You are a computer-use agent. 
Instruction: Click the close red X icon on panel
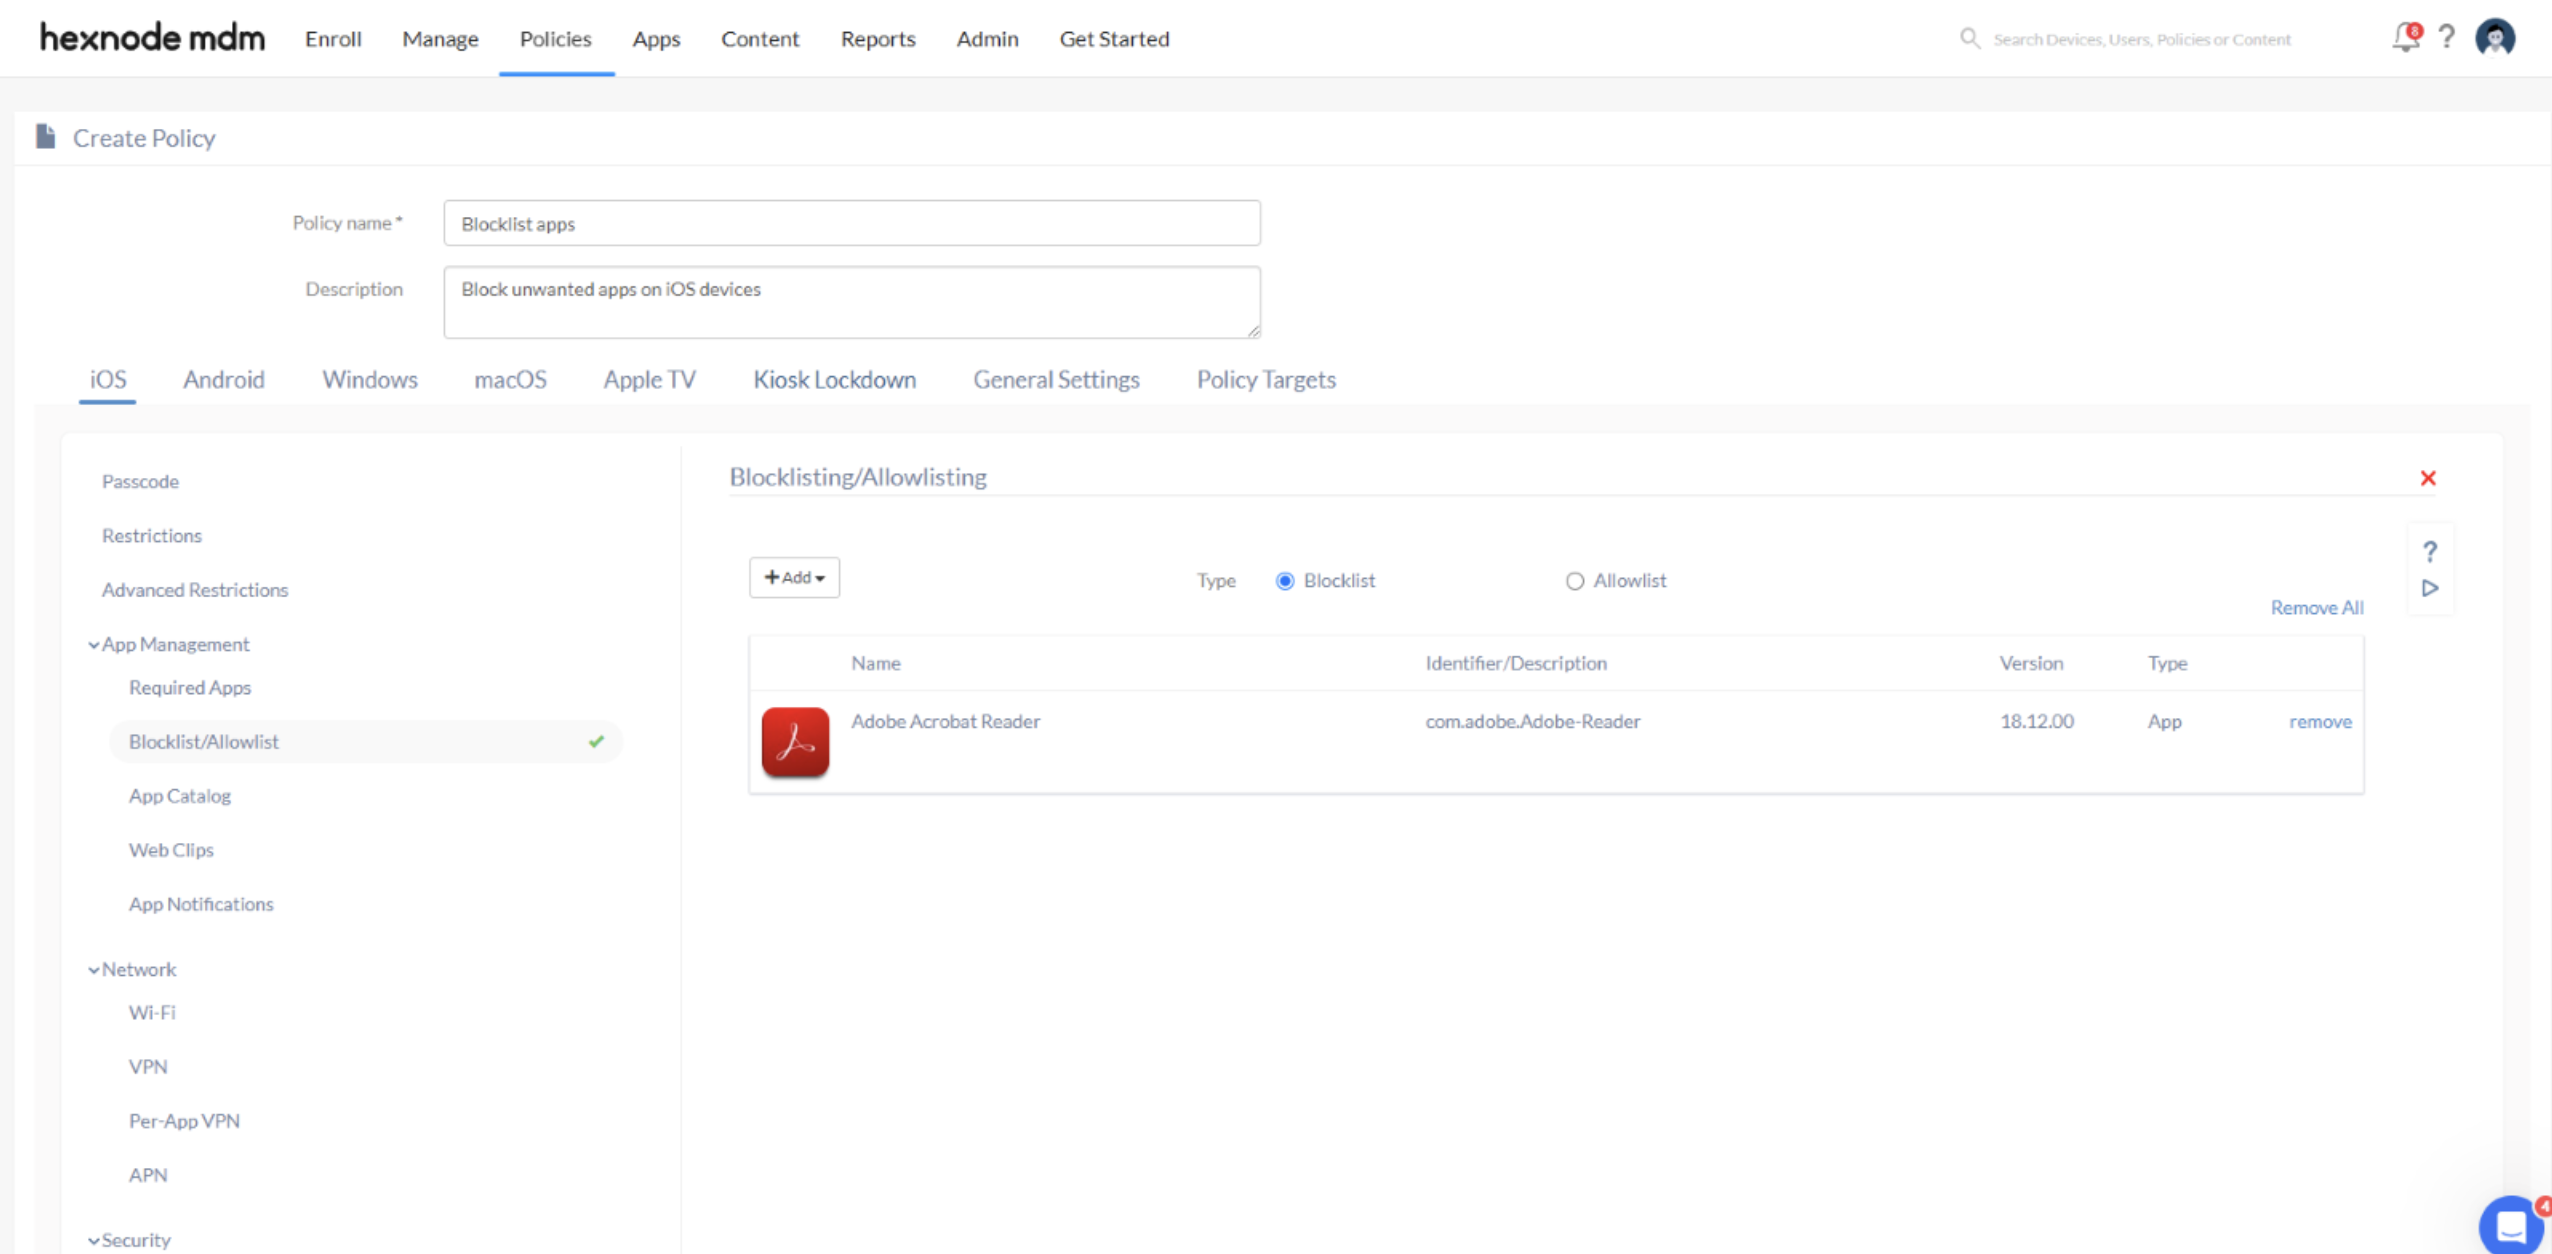coord(2428,477)
